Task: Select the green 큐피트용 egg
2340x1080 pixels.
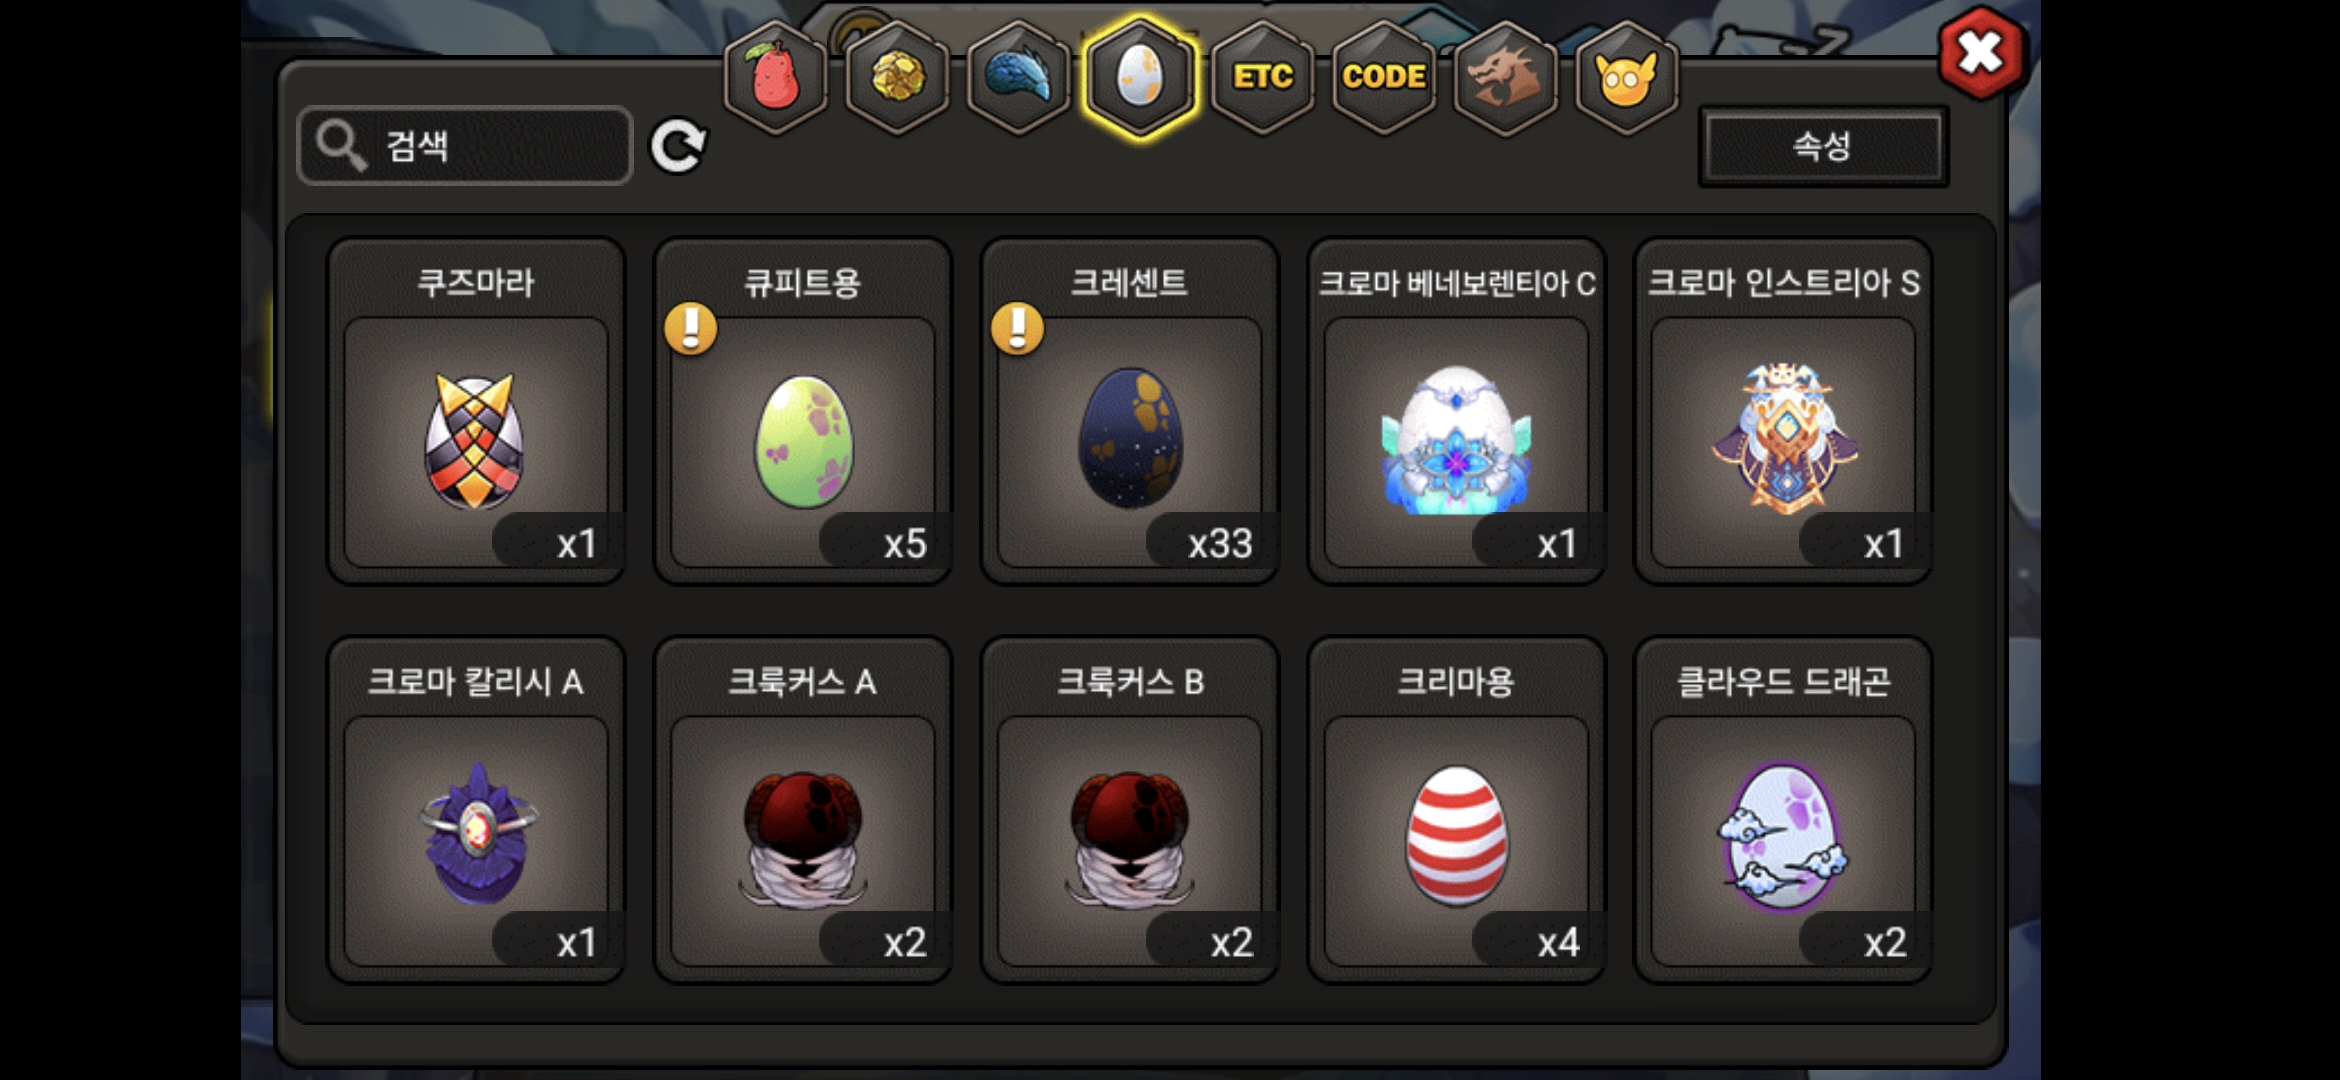Action: pos(803,411)
